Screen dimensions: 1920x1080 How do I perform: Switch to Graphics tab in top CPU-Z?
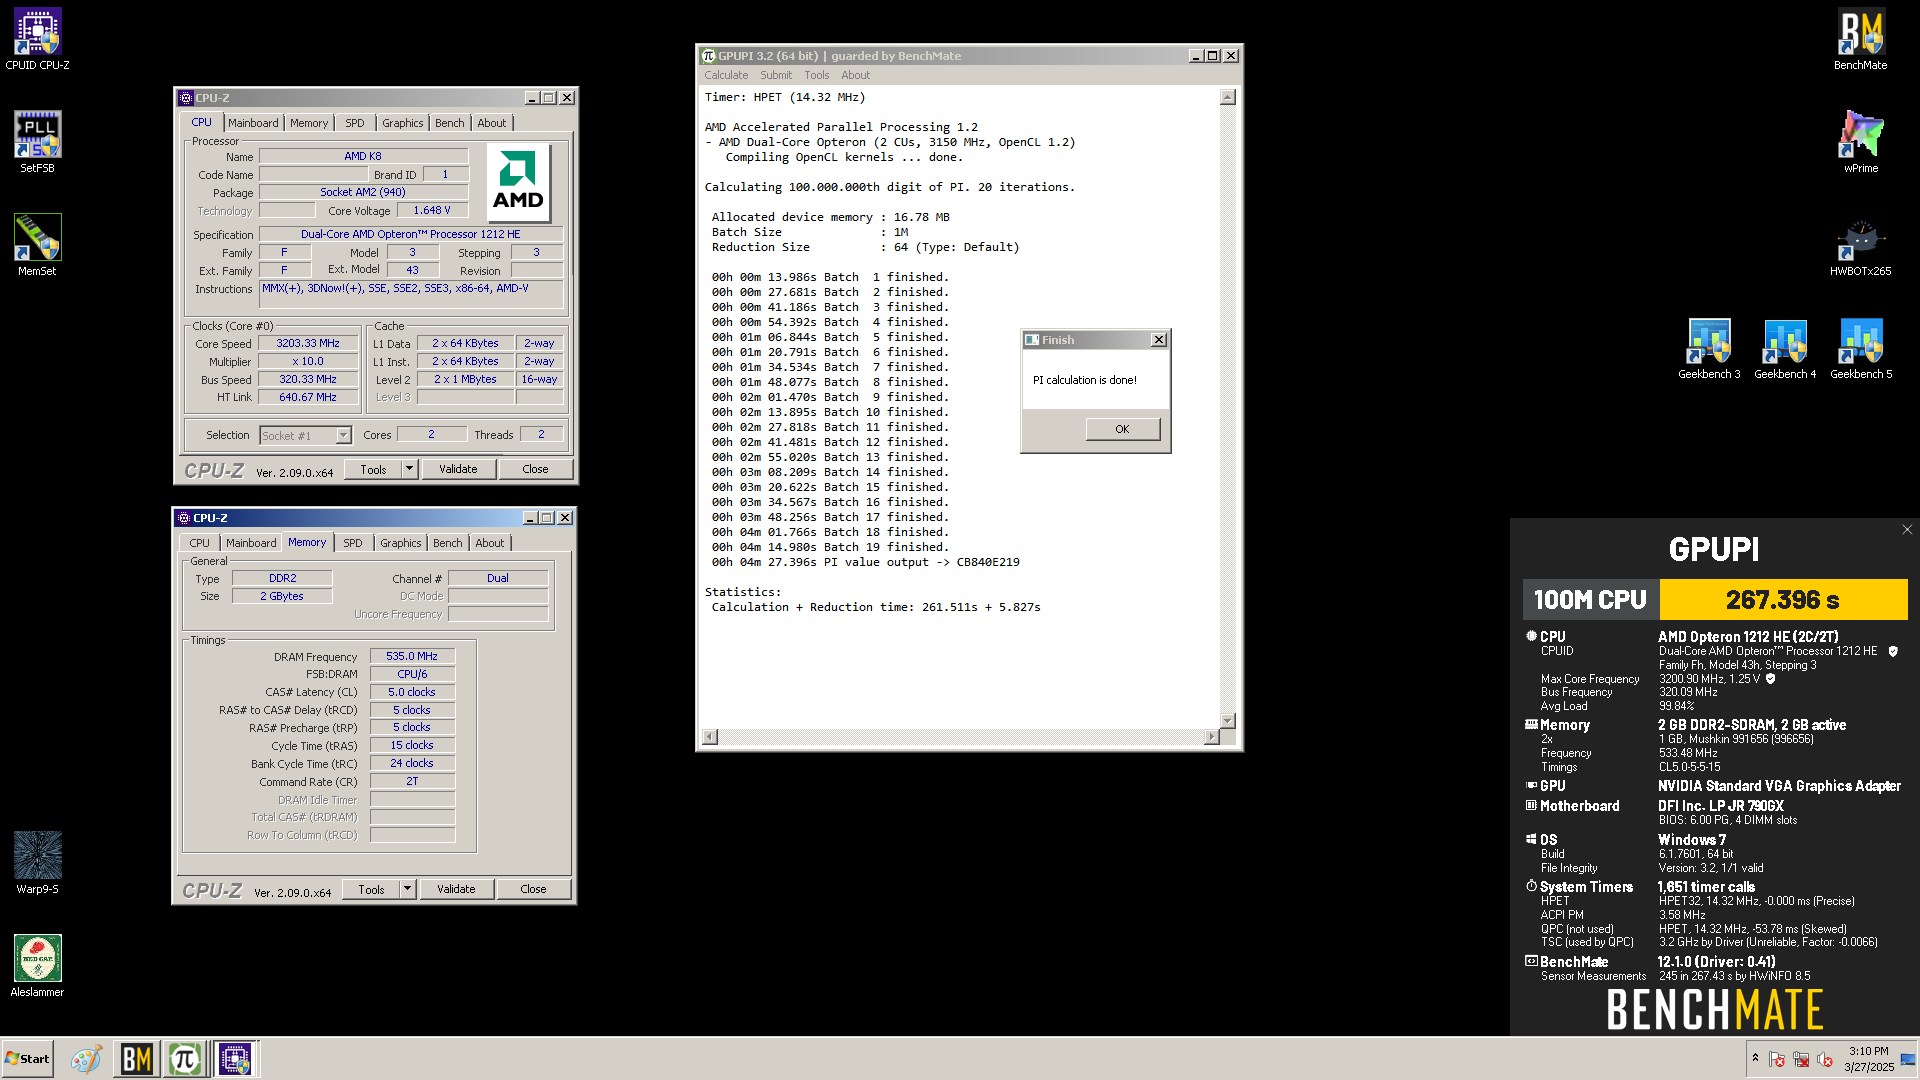402,123
